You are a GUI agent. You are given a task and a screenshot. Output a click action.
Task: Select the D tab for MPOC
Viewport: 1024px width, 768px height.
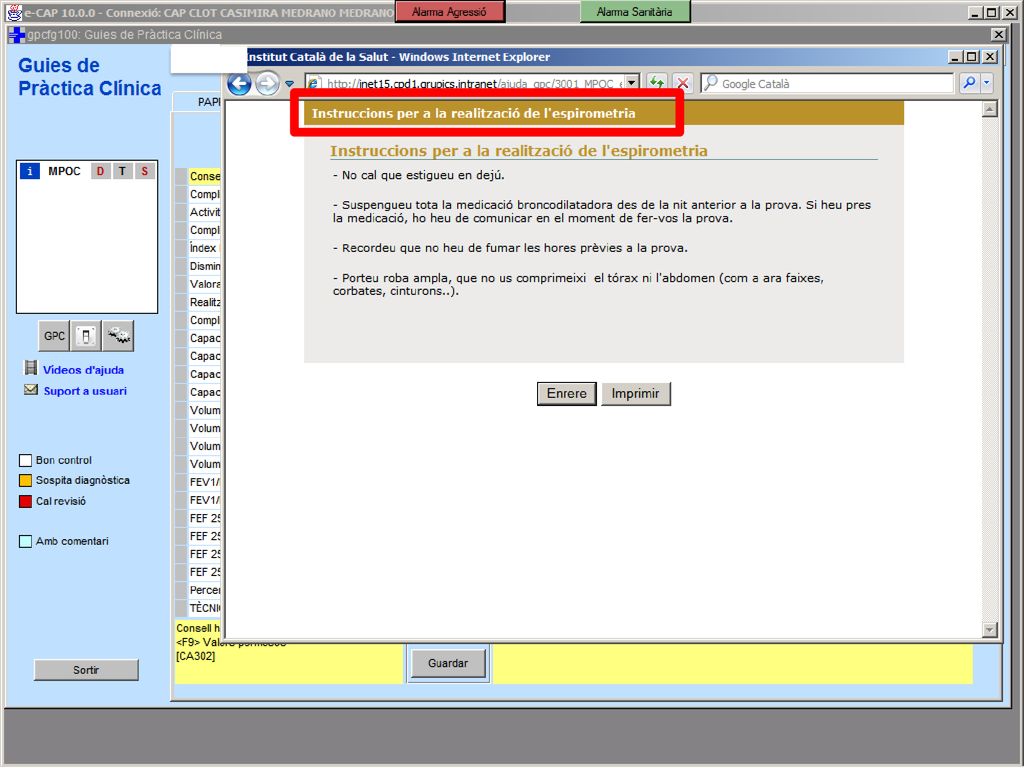pos(100,171)
